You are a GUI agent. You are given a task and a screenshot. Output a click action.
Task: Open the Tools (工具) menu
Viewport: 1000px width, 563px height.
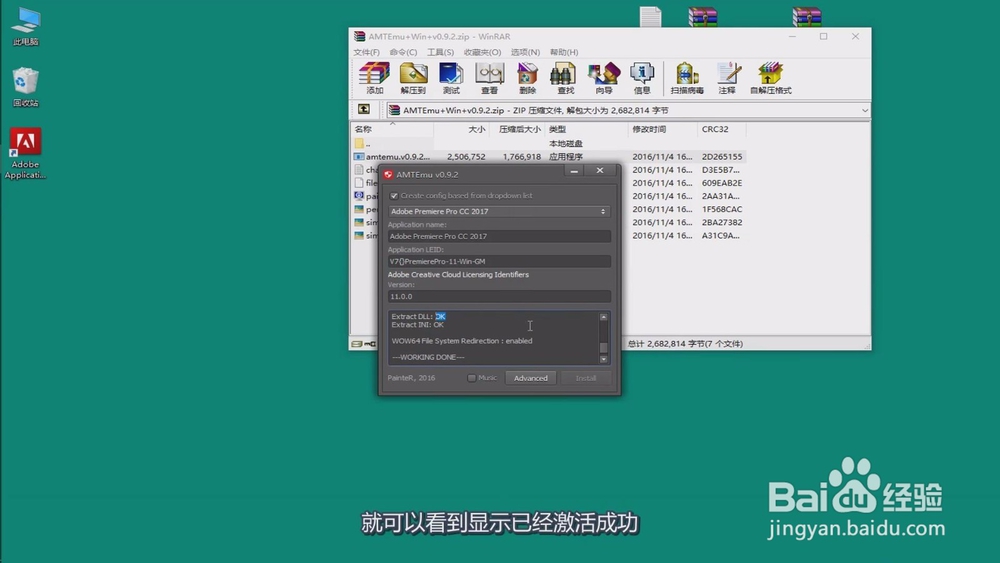[440, 52]
